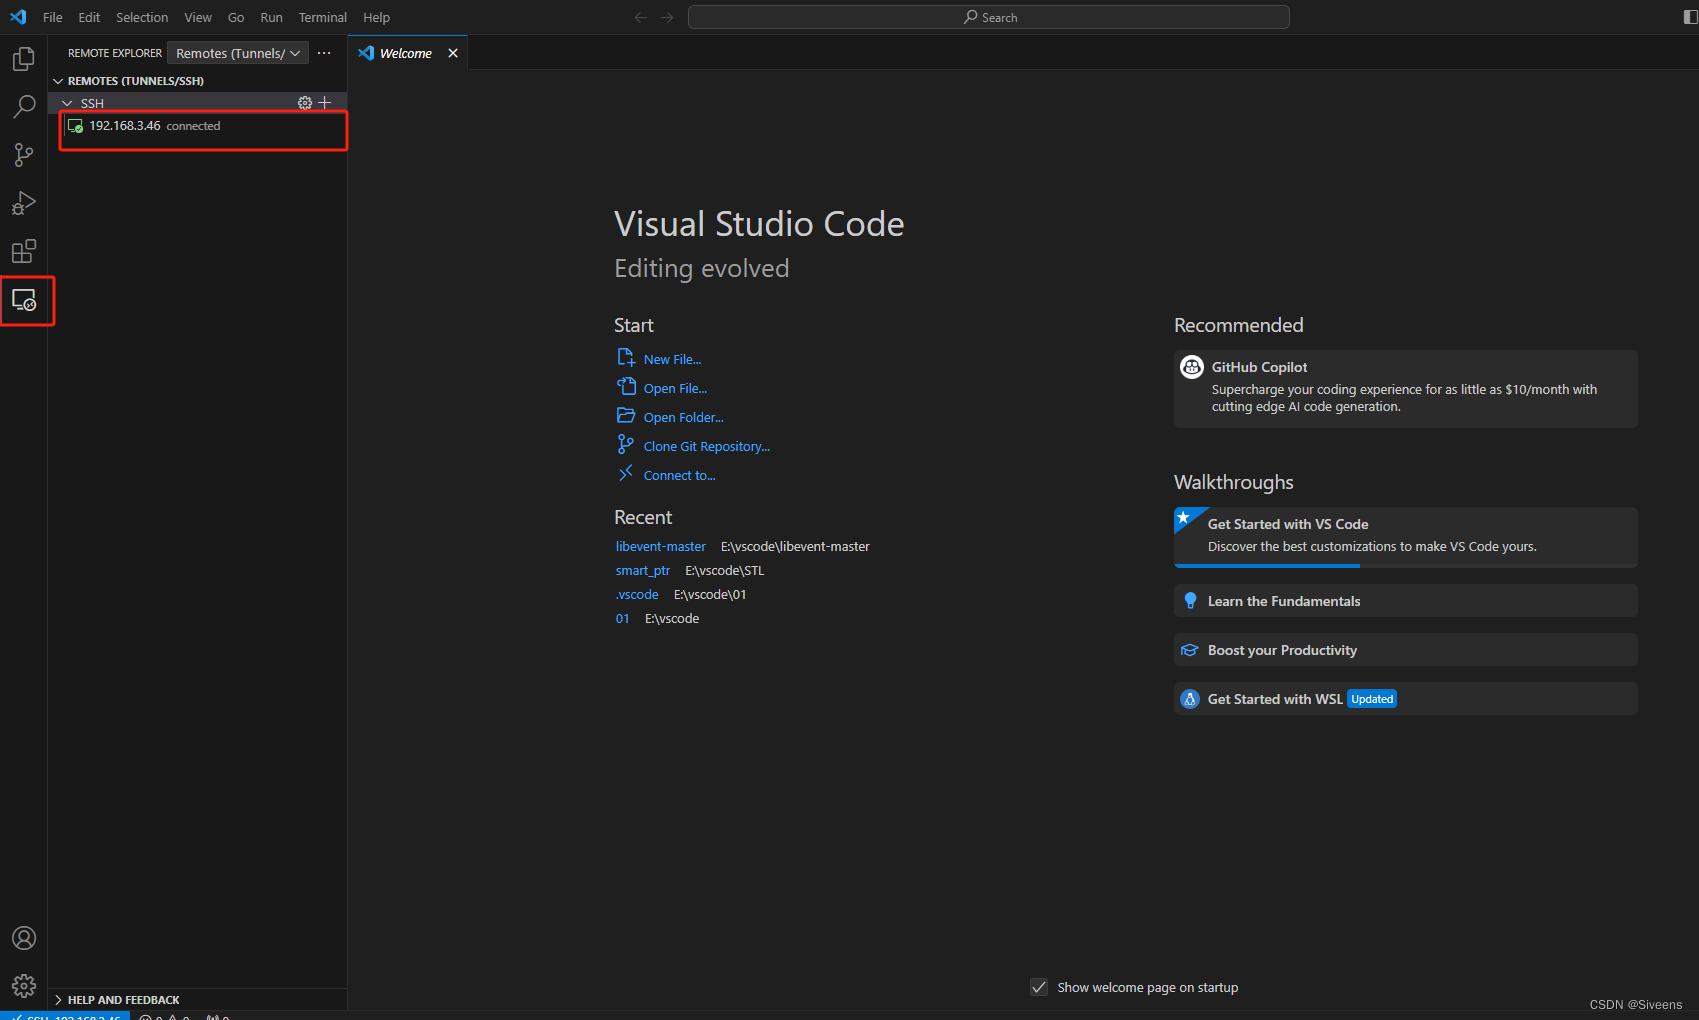Image resolution: width=1699 pixels, height=1020 pixels.
Task: Open the Terminal menu
Action: pyautogui.click(x=322, y=17)
